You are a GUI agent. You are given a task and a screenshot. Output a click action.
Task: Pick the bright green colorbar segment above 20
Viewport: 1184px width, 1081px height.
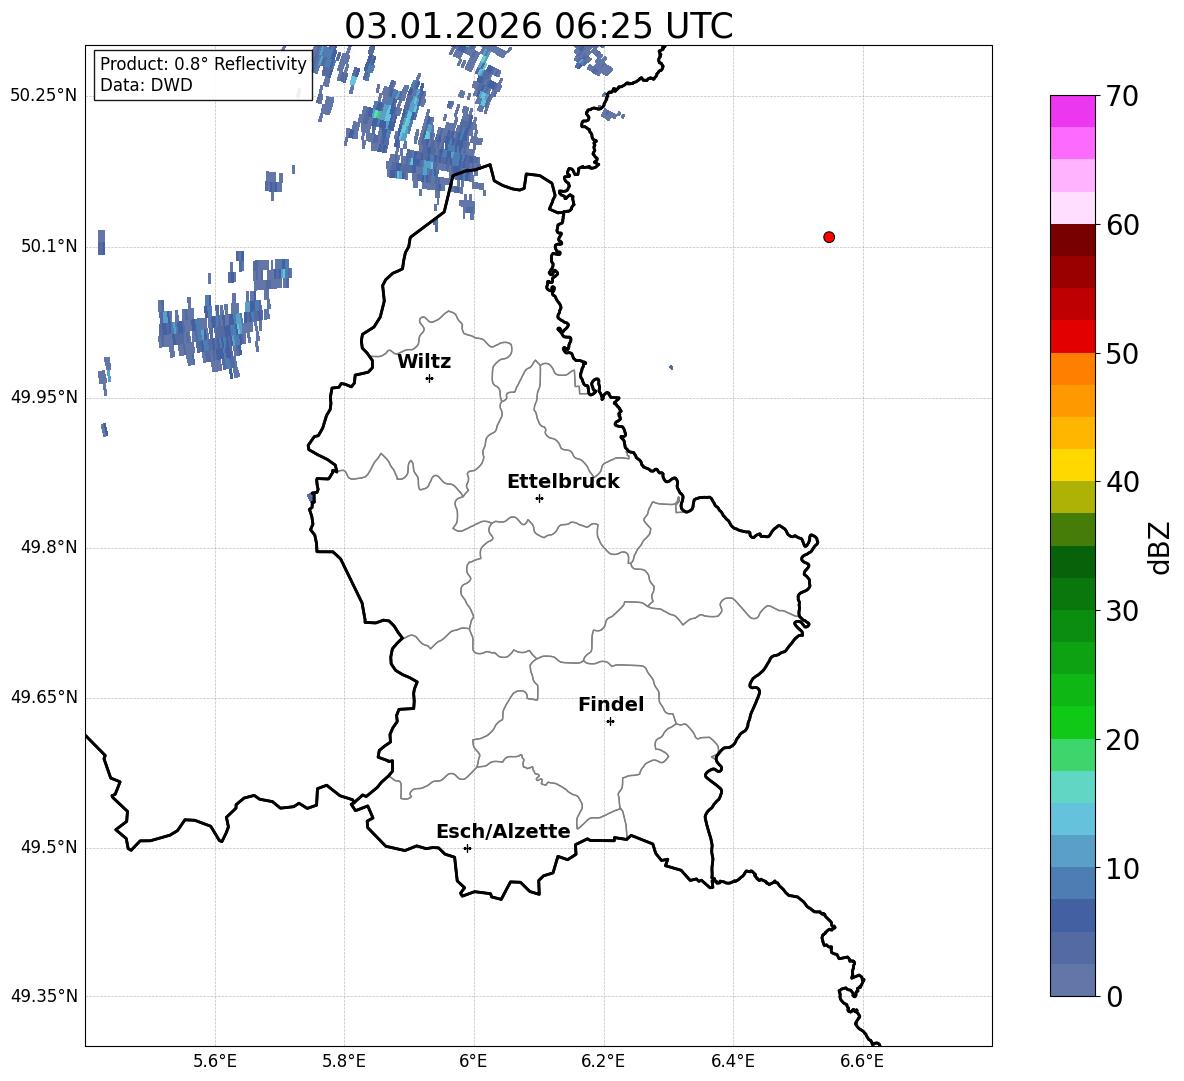click(1073, 722)
